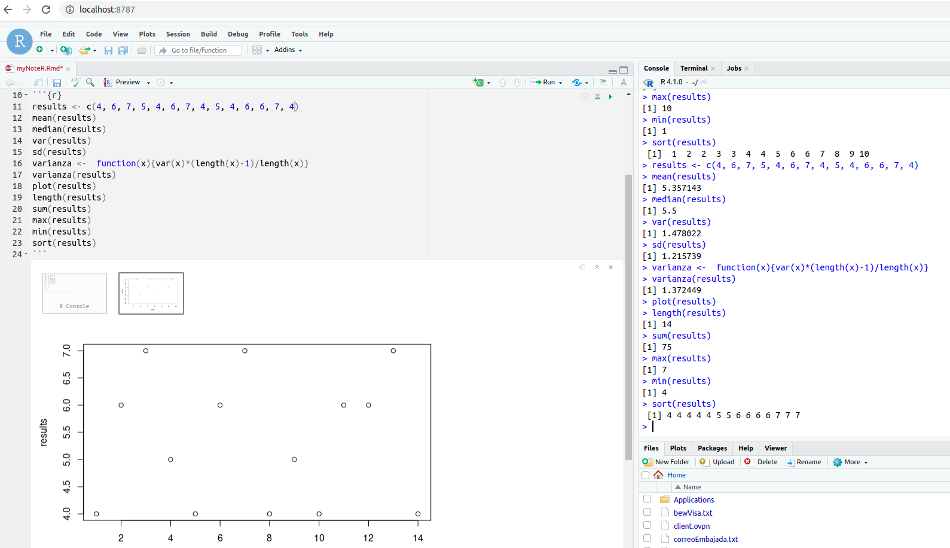Open the Session menu
Viewport: 950px width, 548px height.
178,34
